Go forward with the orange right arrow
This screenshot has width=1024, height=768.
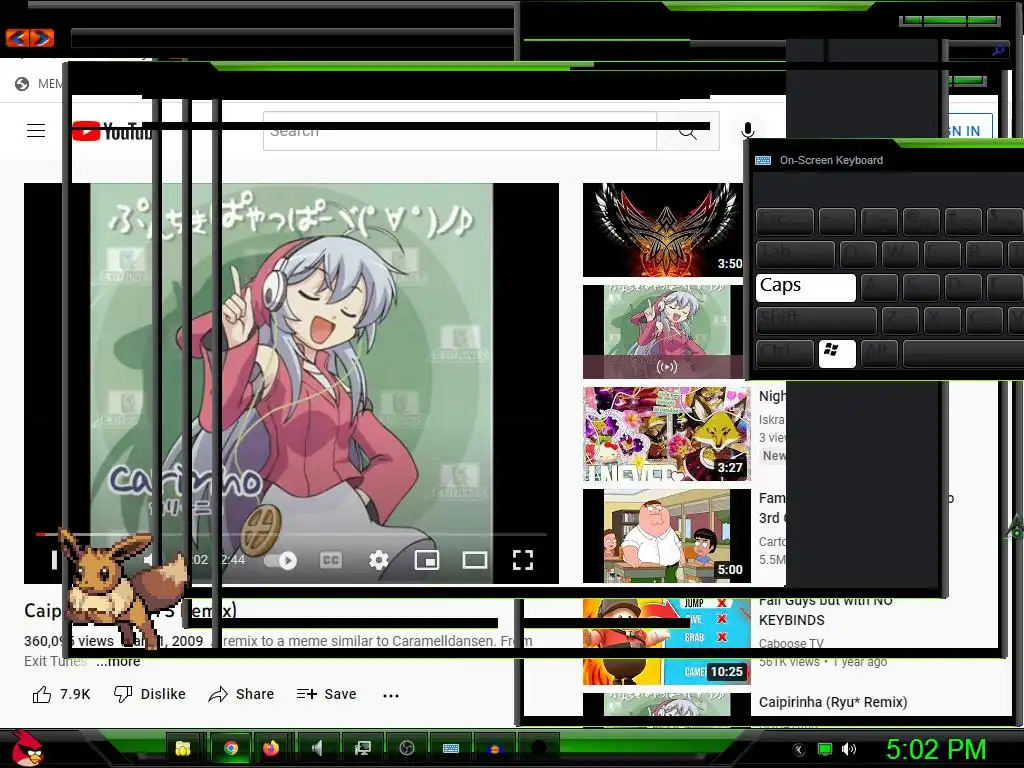click(x=41, y=39)
